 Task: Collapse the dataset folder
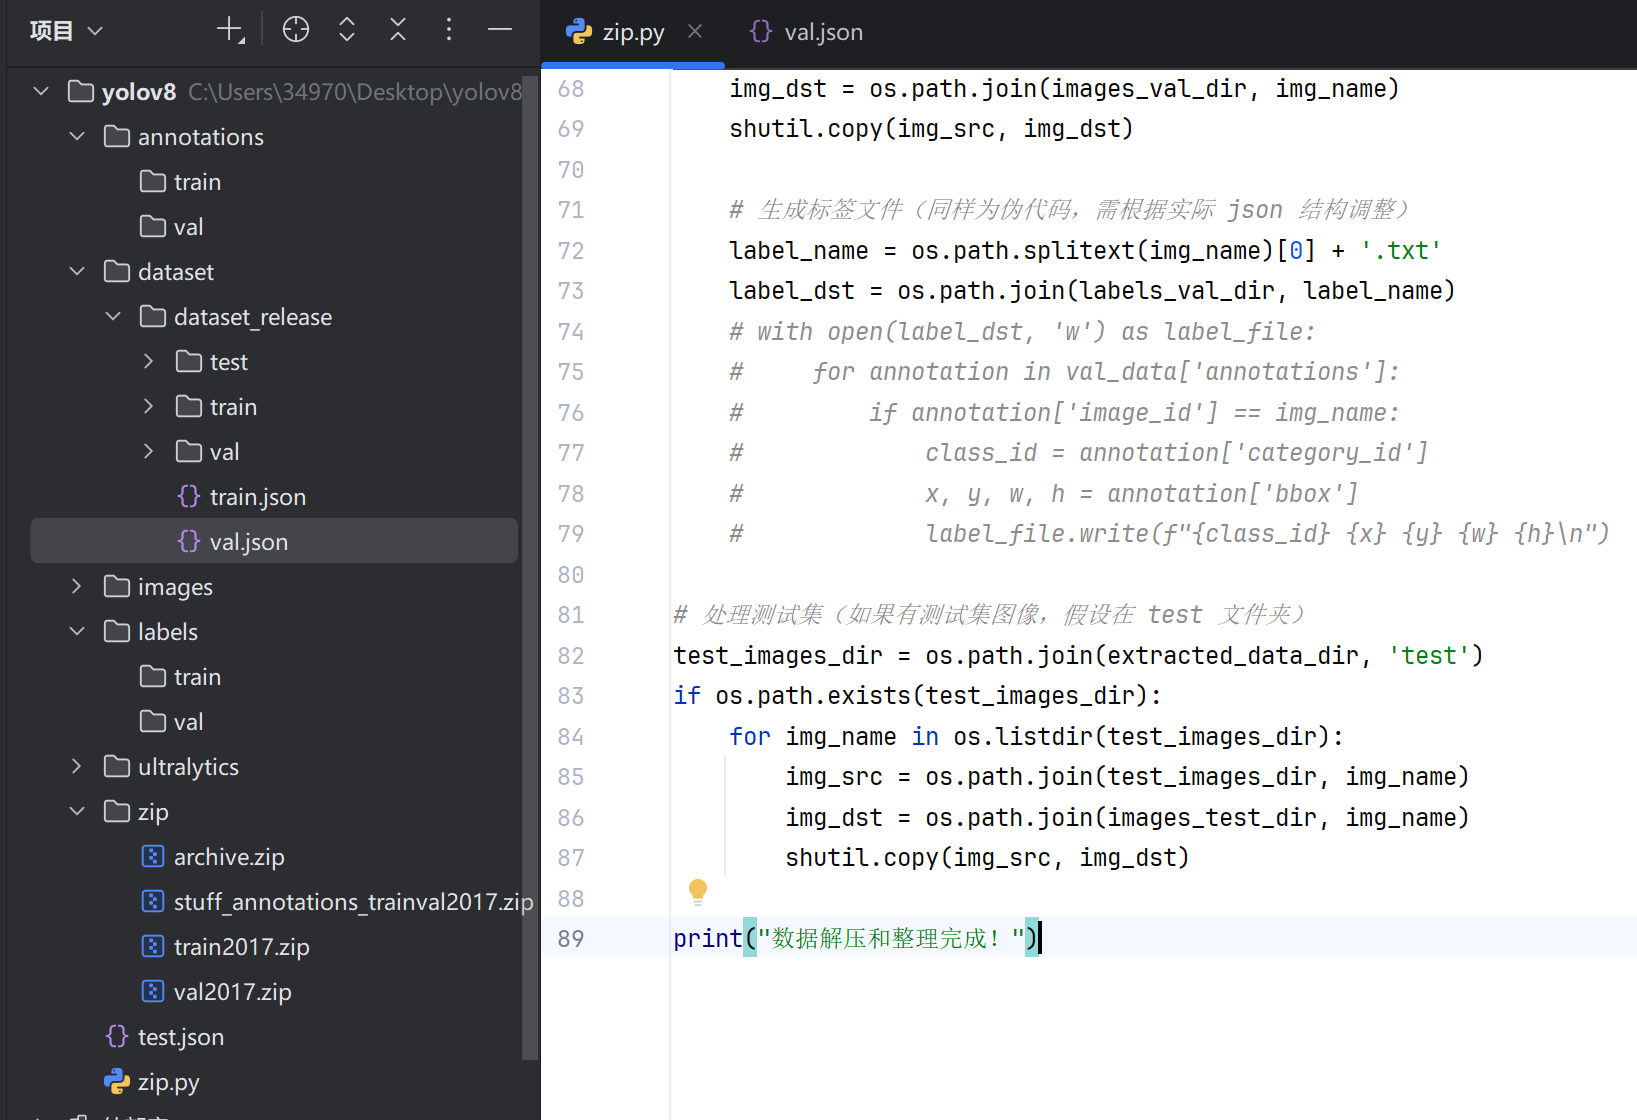77,272
